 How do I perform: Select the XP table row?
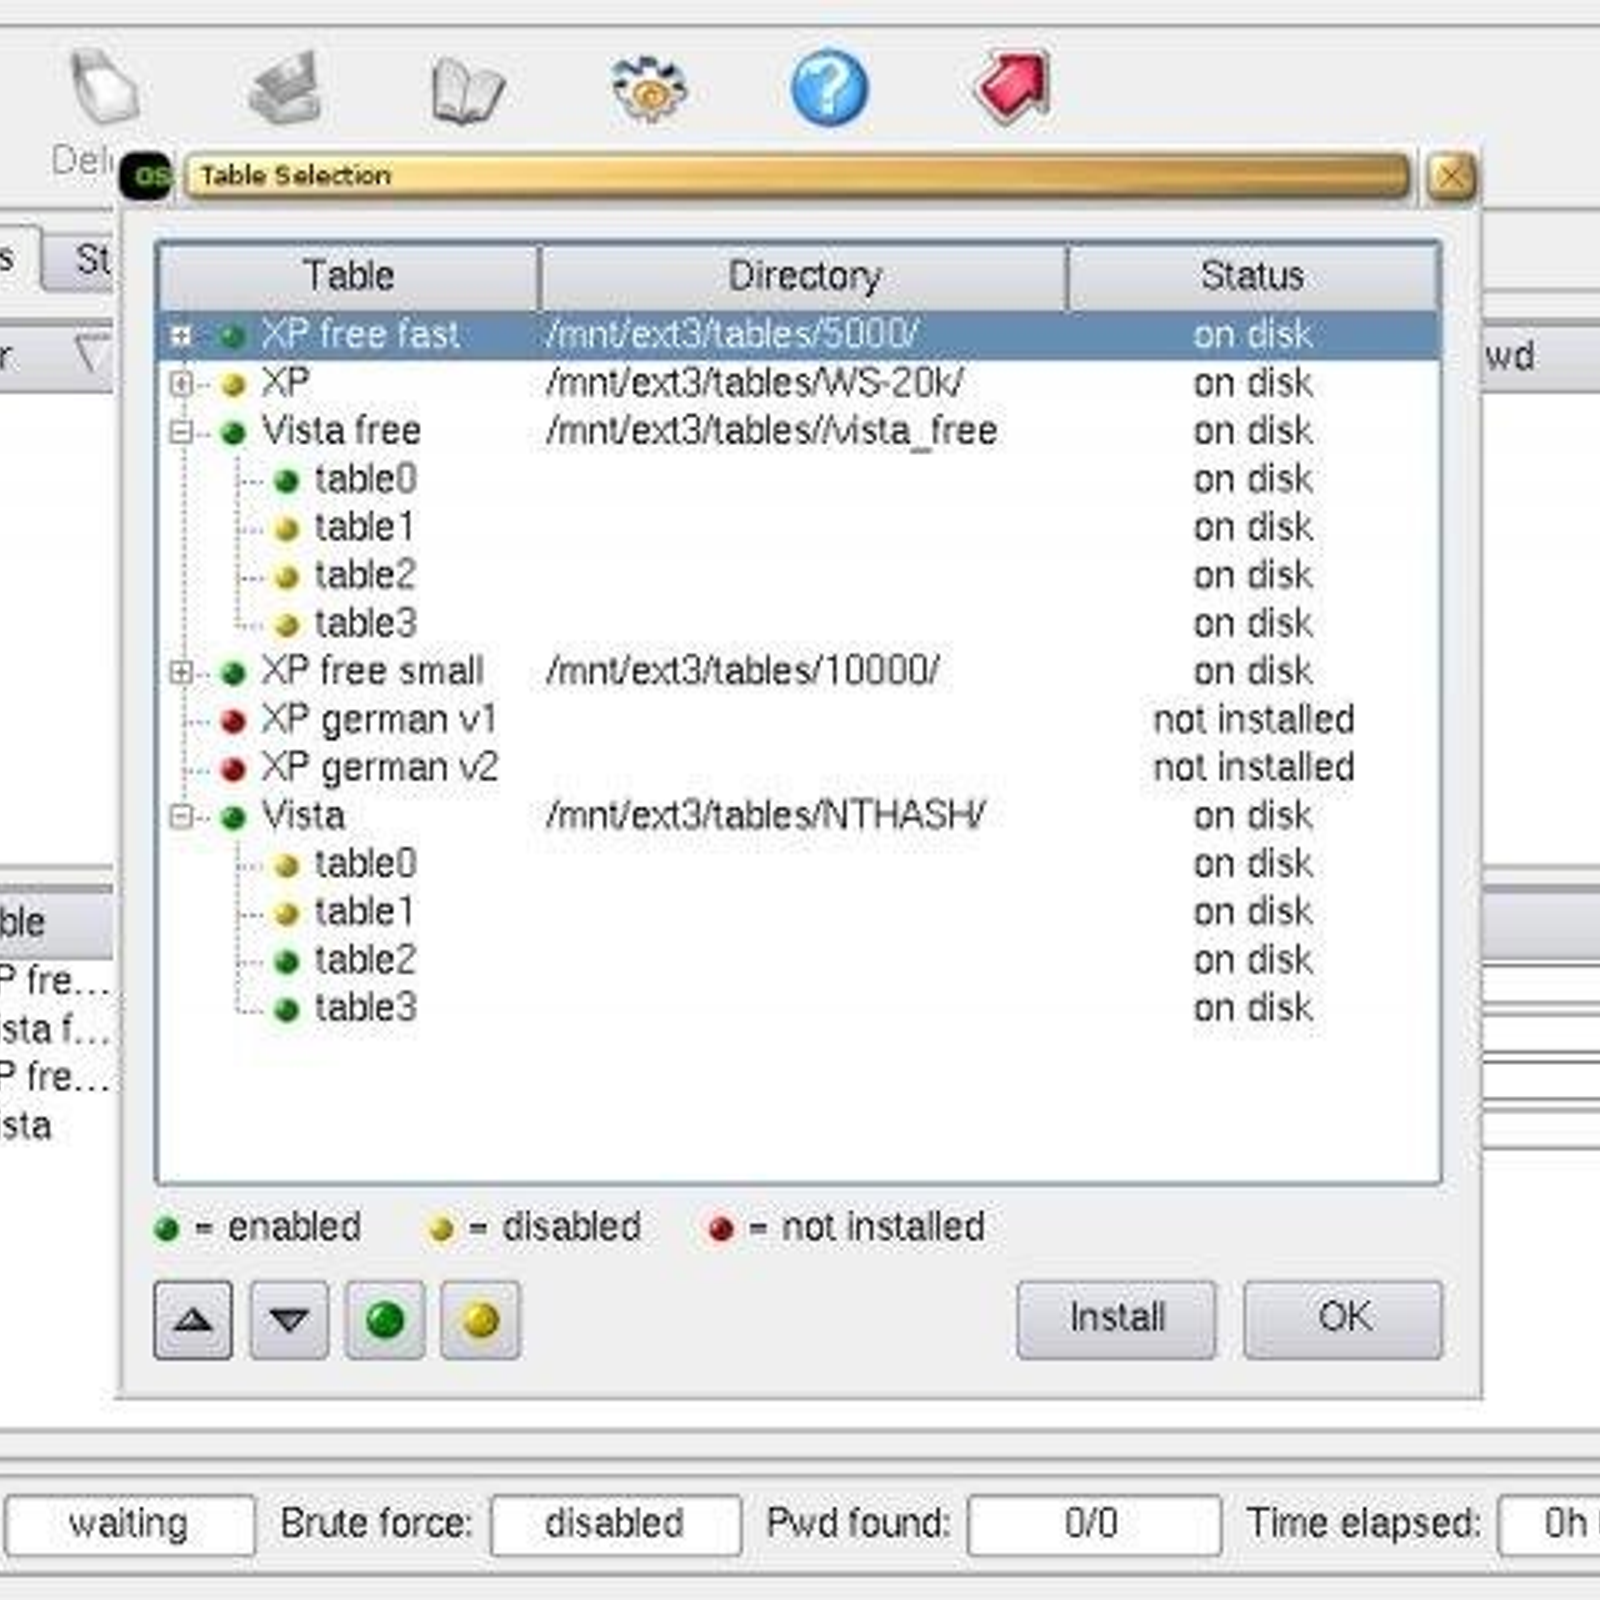[799, 383]
